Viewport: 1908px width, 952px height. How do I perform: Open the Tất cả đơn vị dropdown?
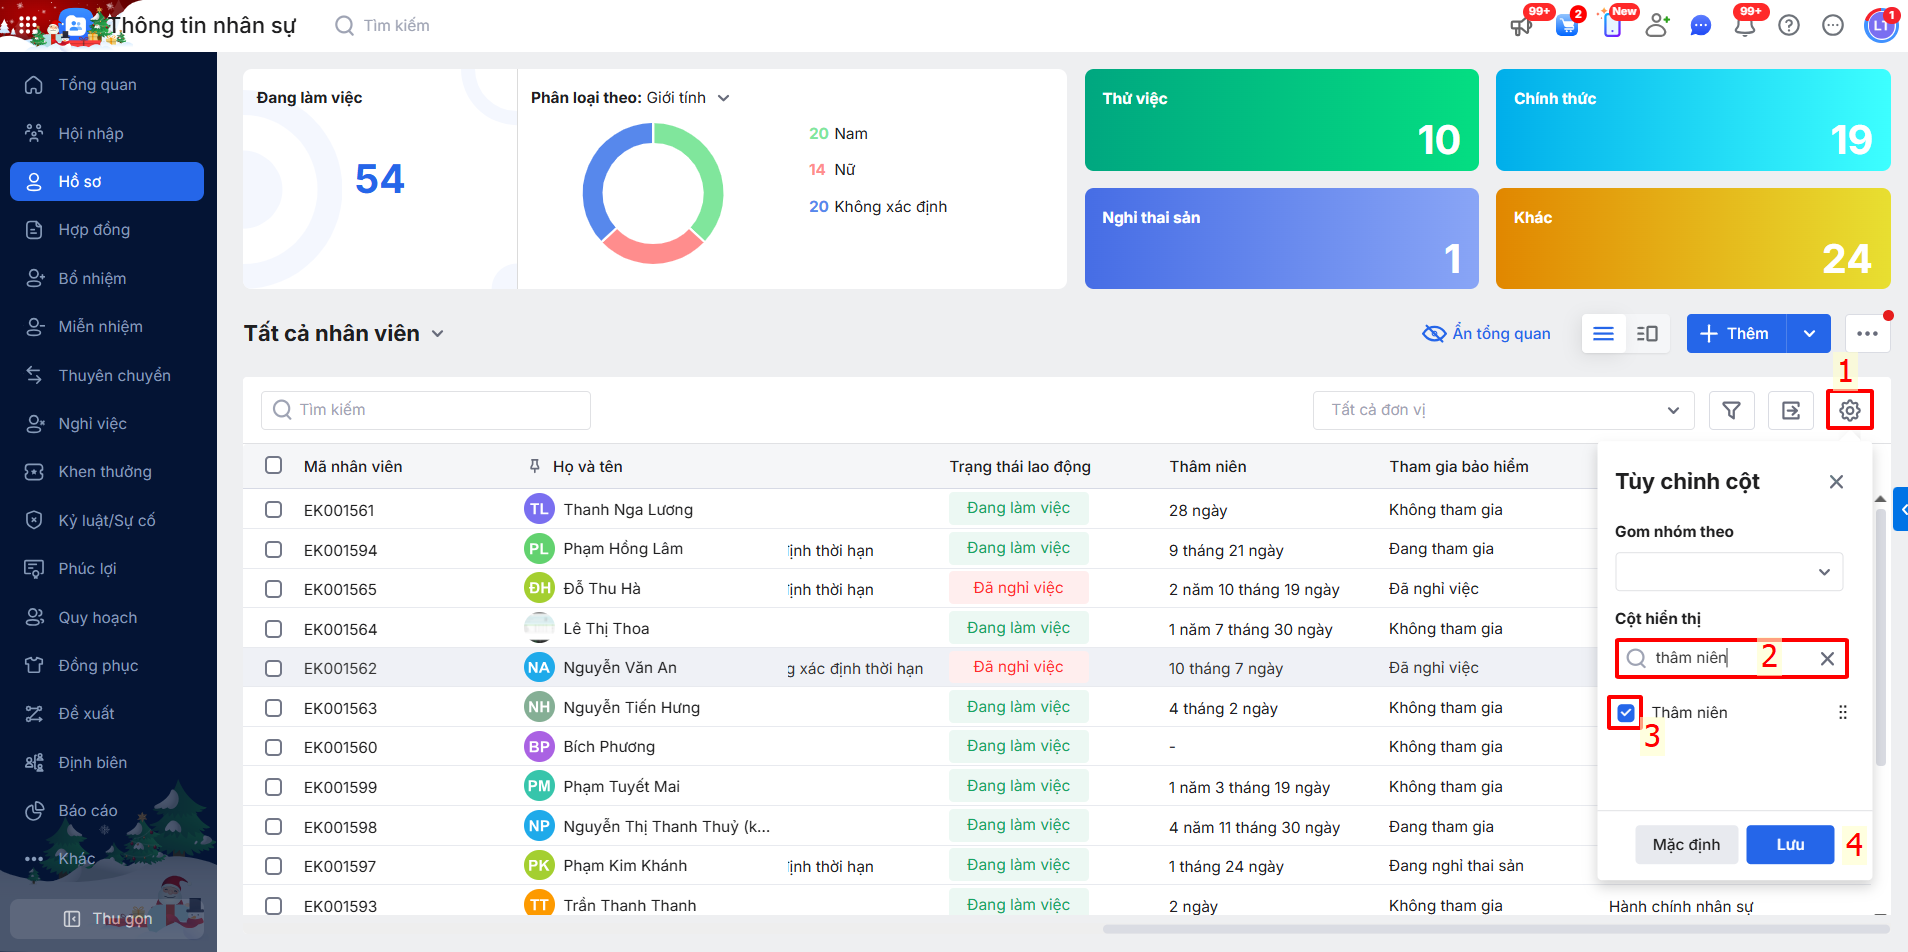1503,410
